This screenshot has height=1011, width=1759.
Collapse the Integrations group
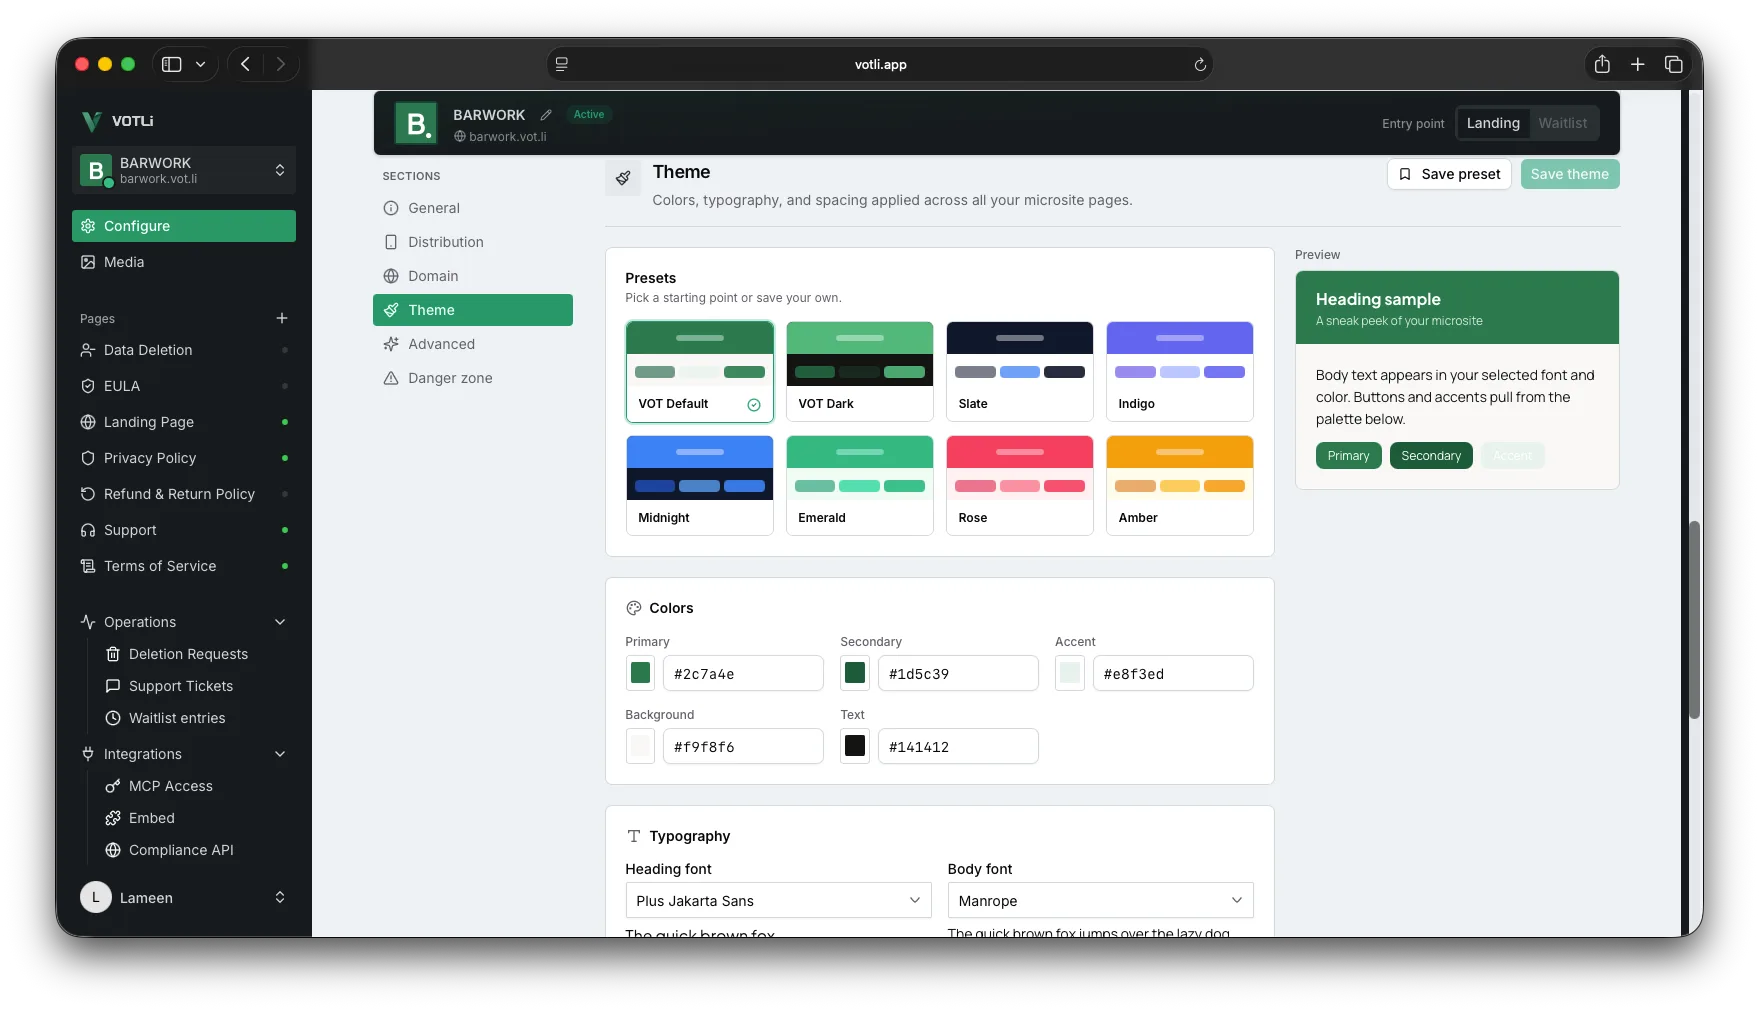tap(184, 754)
